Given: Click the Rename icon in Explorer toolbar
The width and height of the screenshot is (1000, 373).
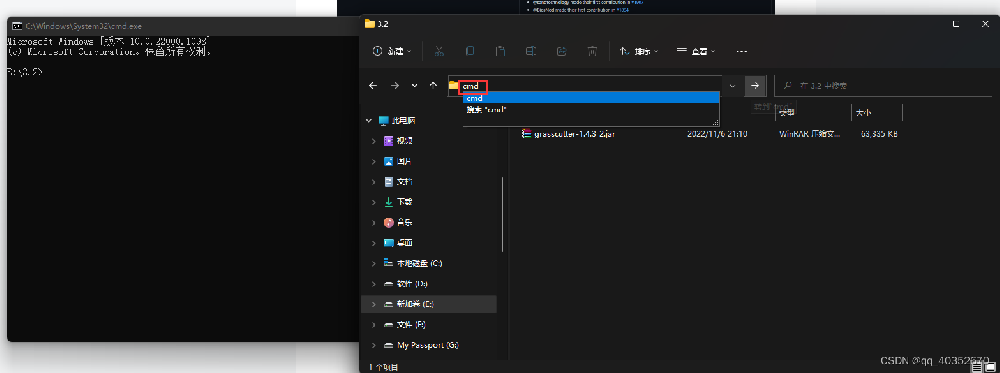Looking at the screenshot, I should tap(531, 51).
